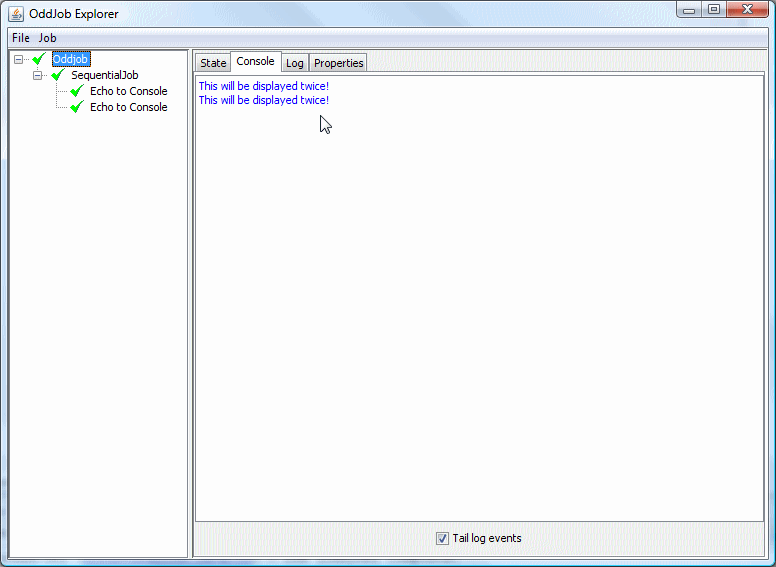
Task: Show the Log tab
Action: (x=295, y=63)
